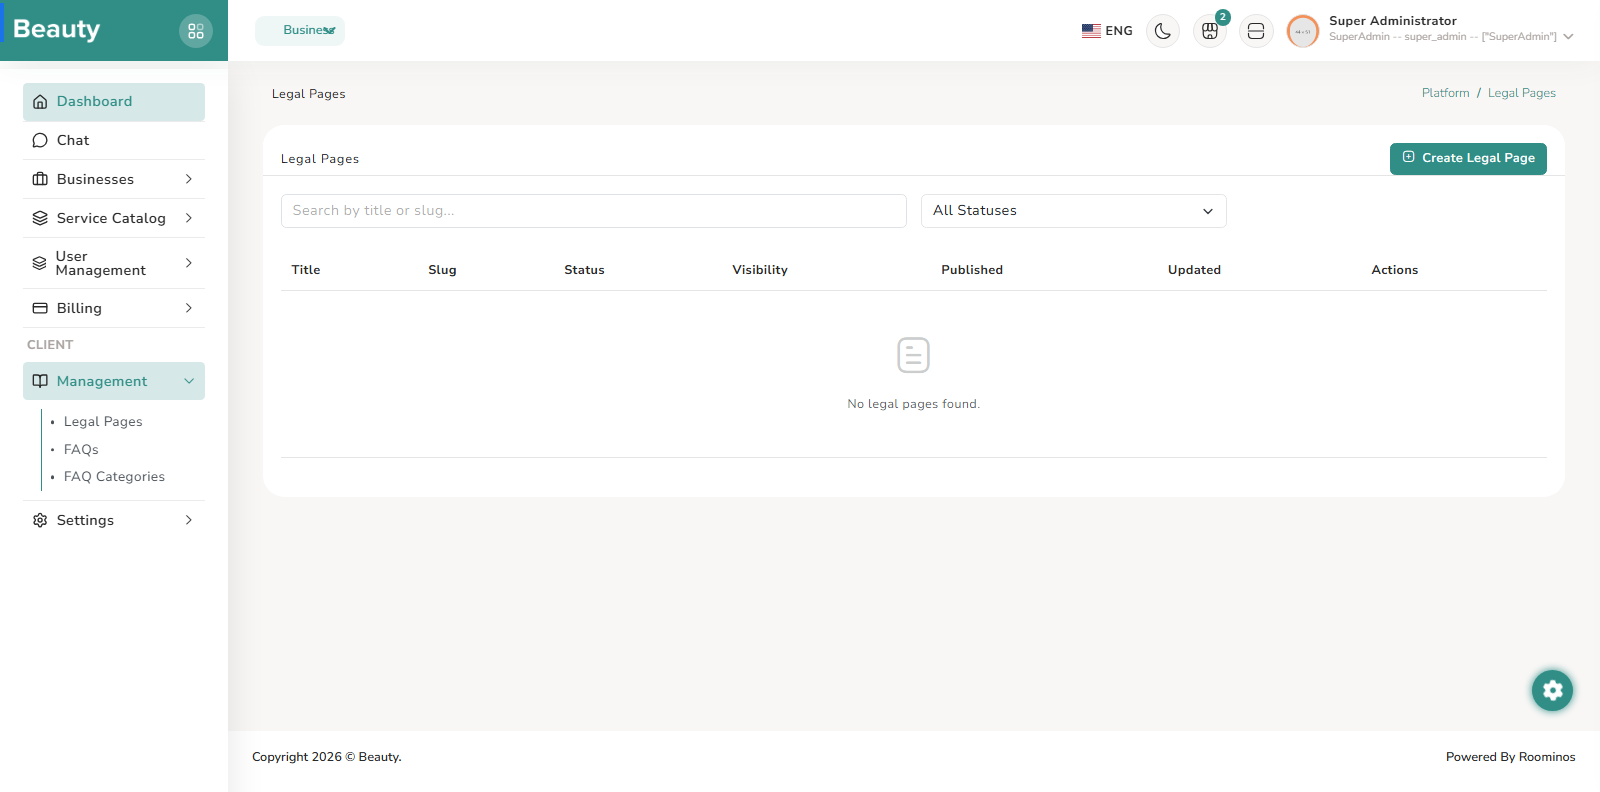Open the floating theme settings gear
This screenshot has height=792, width=1600.
pyautogui.click(x=1552, y=690)
